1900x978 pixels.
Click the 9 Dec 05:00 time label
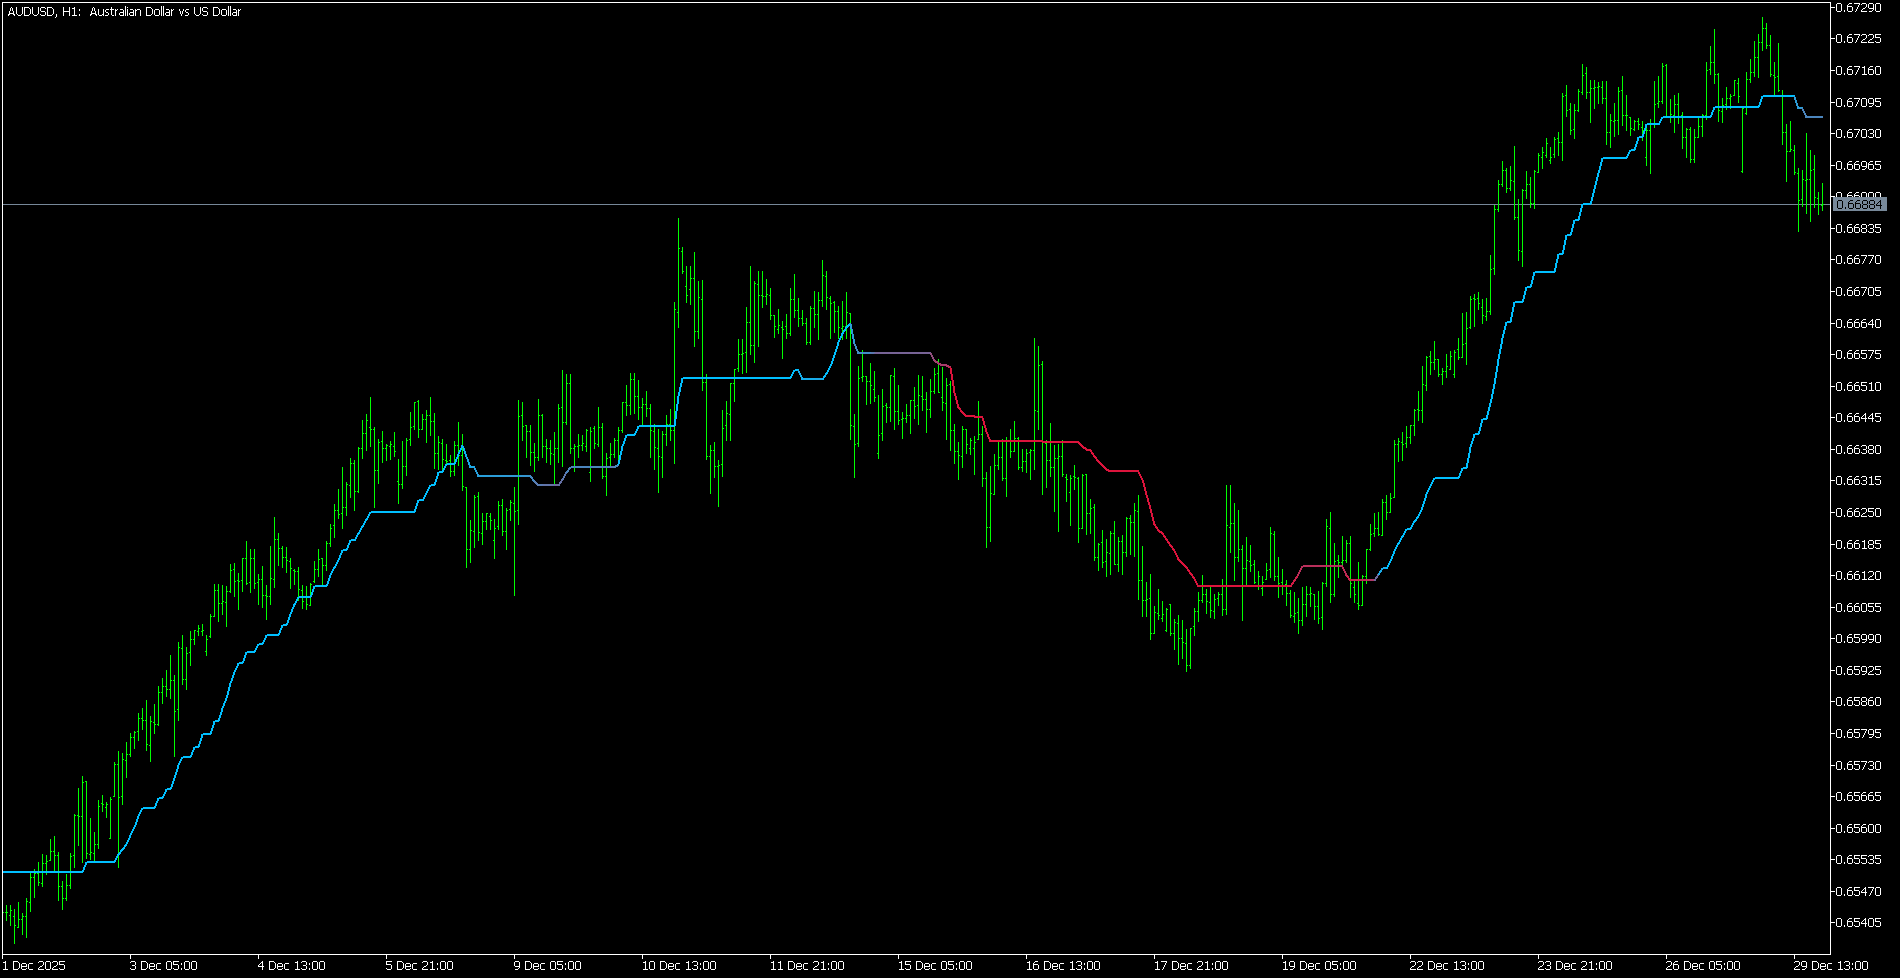(x=548, y=966)
